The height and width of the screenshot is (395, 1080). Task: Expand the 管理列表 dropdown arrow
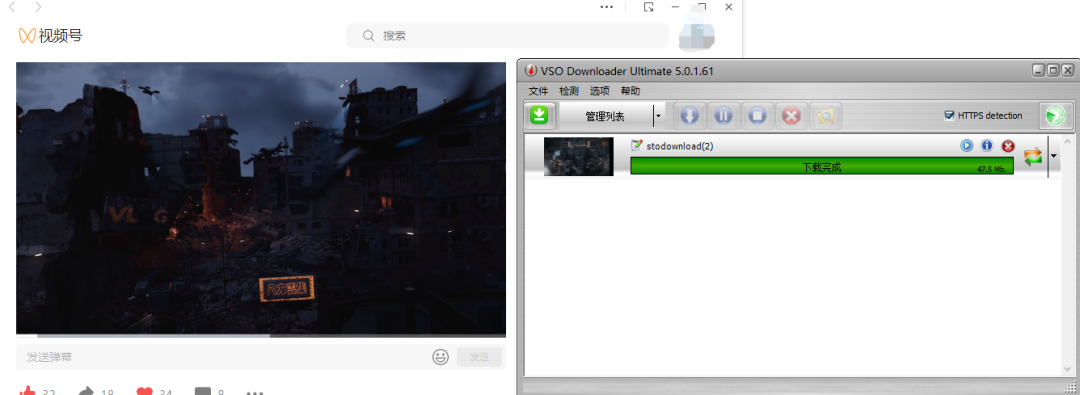coord(658,116)
